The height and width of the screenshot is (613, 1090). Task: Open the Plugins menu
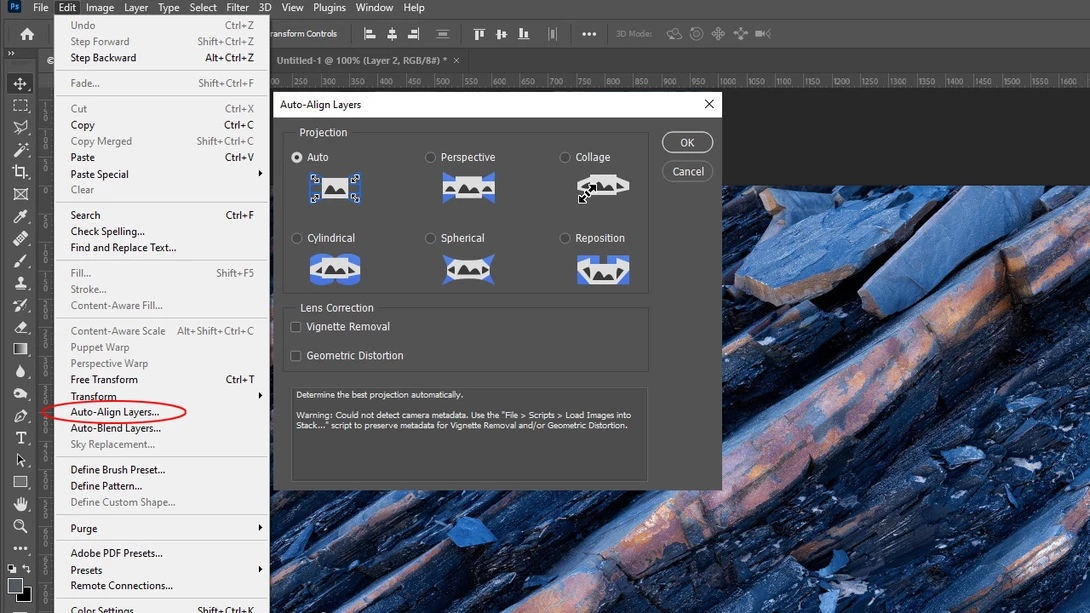click(329, 8)
